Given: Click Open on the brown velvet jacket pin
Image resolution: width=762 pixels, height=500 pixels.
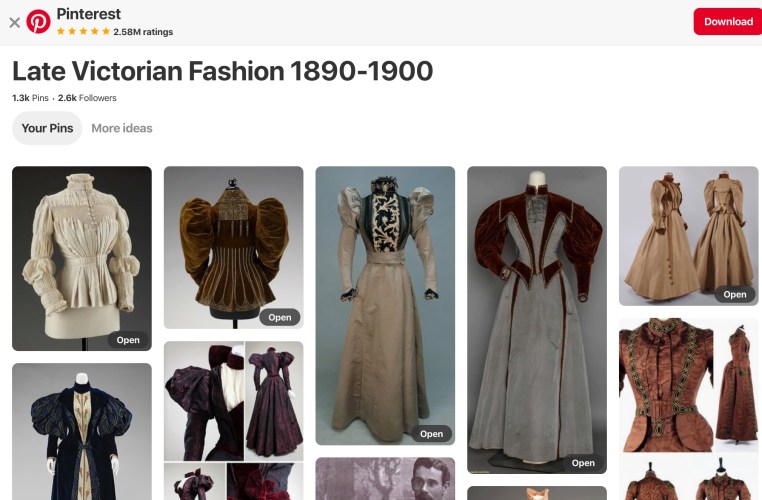Looking at the screenshot, I should coord(280,317).
